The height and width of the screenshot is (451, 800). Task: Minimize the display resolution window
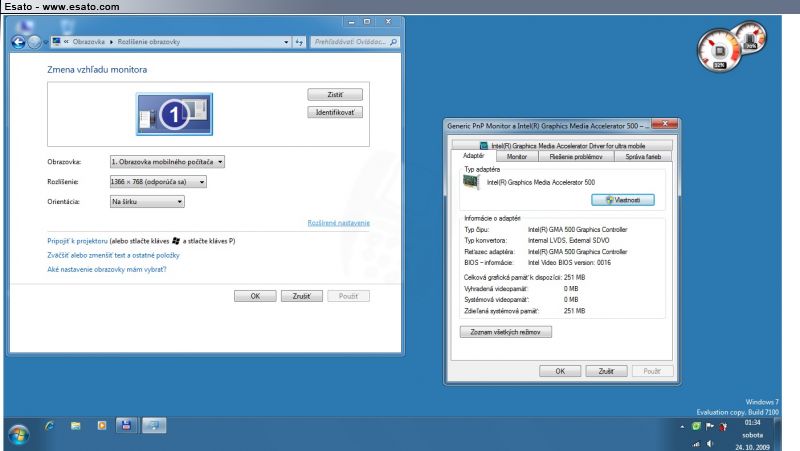(x=351, y=21)
